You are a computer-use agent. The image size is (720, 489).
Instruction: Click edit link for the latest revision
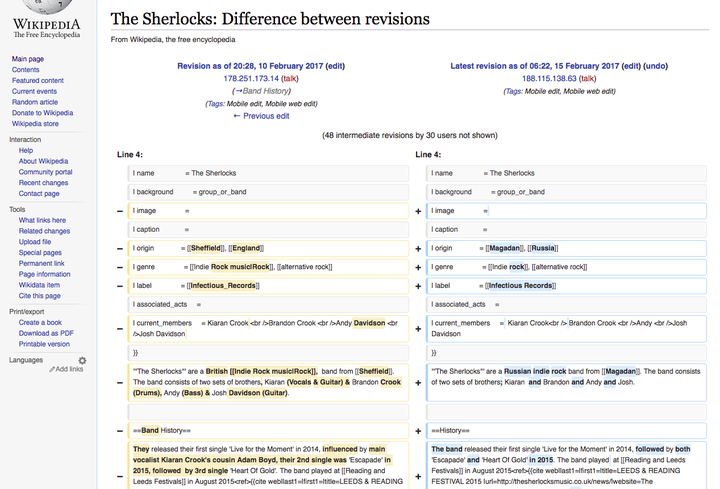(631, 66)
